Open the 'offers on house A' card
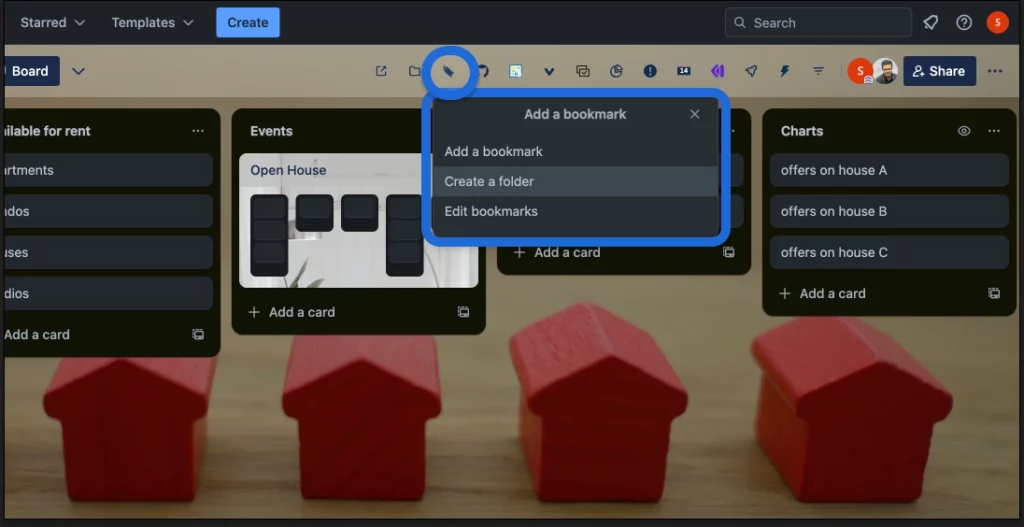1024x527 pixels. (889, 170)
